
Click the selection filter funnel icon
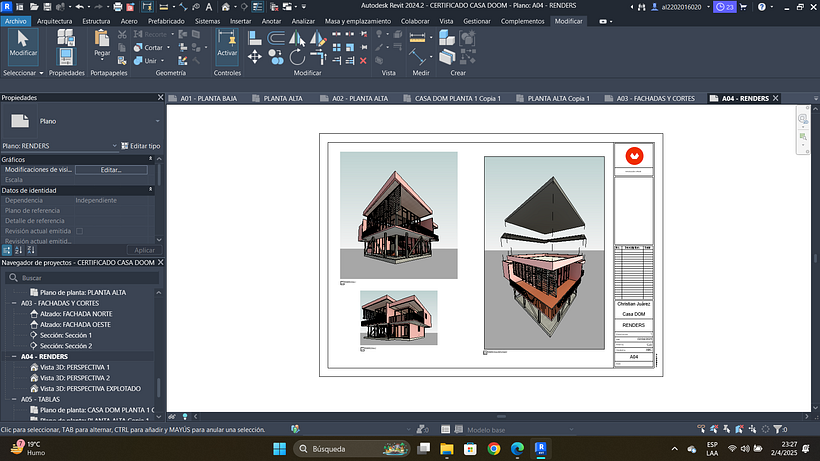(779, 429)
